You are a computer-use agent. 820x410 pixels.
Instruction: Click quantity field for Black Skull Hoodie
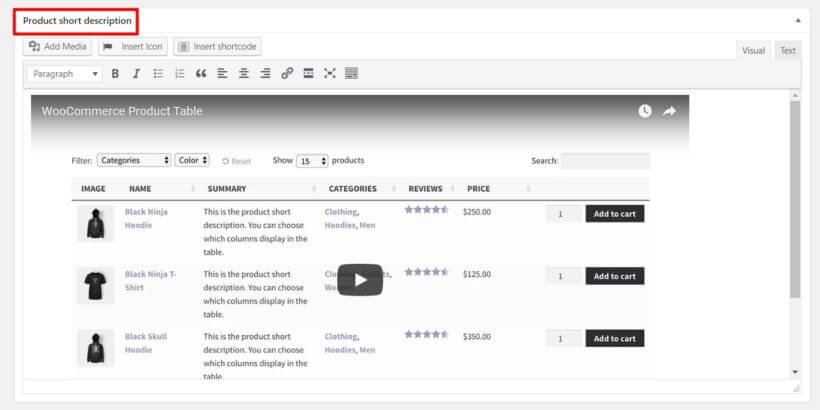563,338
